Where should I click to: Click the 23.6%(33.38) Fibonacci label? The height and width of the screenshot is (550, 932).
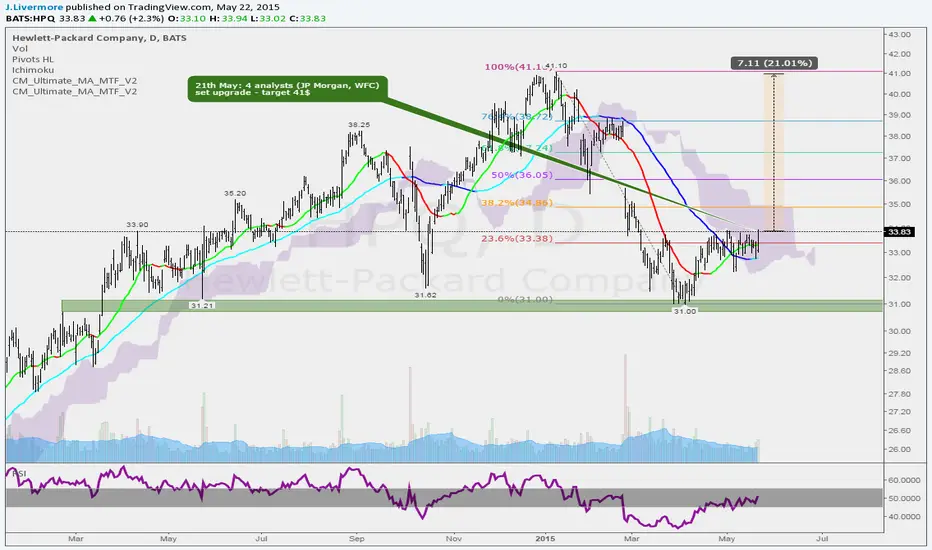click(517, 238)
